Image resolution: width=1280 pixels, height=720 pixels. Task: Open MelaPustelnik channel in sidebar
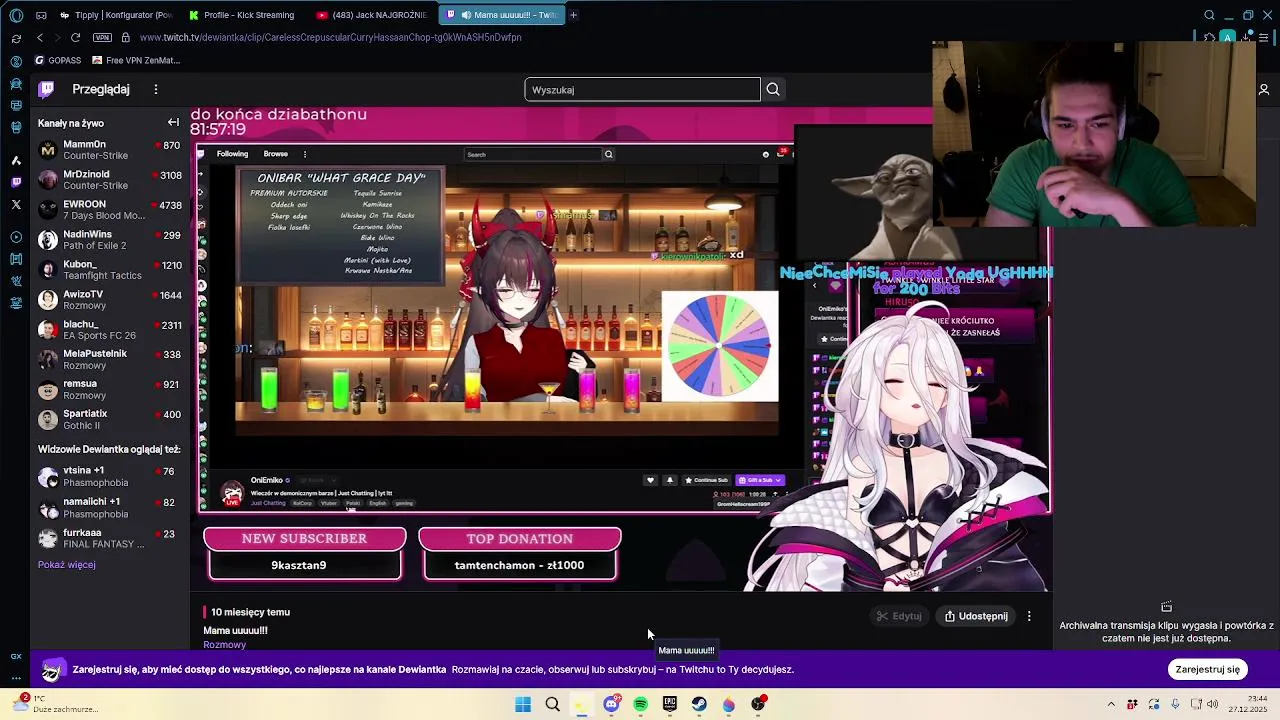point(110,360)
